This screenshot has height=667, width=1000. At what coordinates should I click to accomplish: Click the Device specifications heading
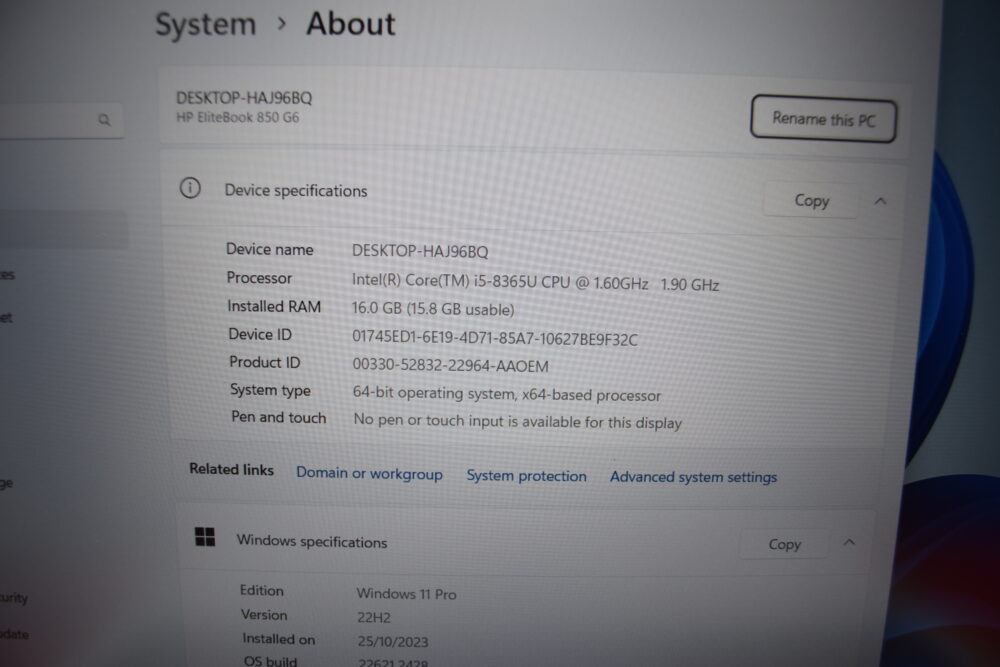(296, 191)
